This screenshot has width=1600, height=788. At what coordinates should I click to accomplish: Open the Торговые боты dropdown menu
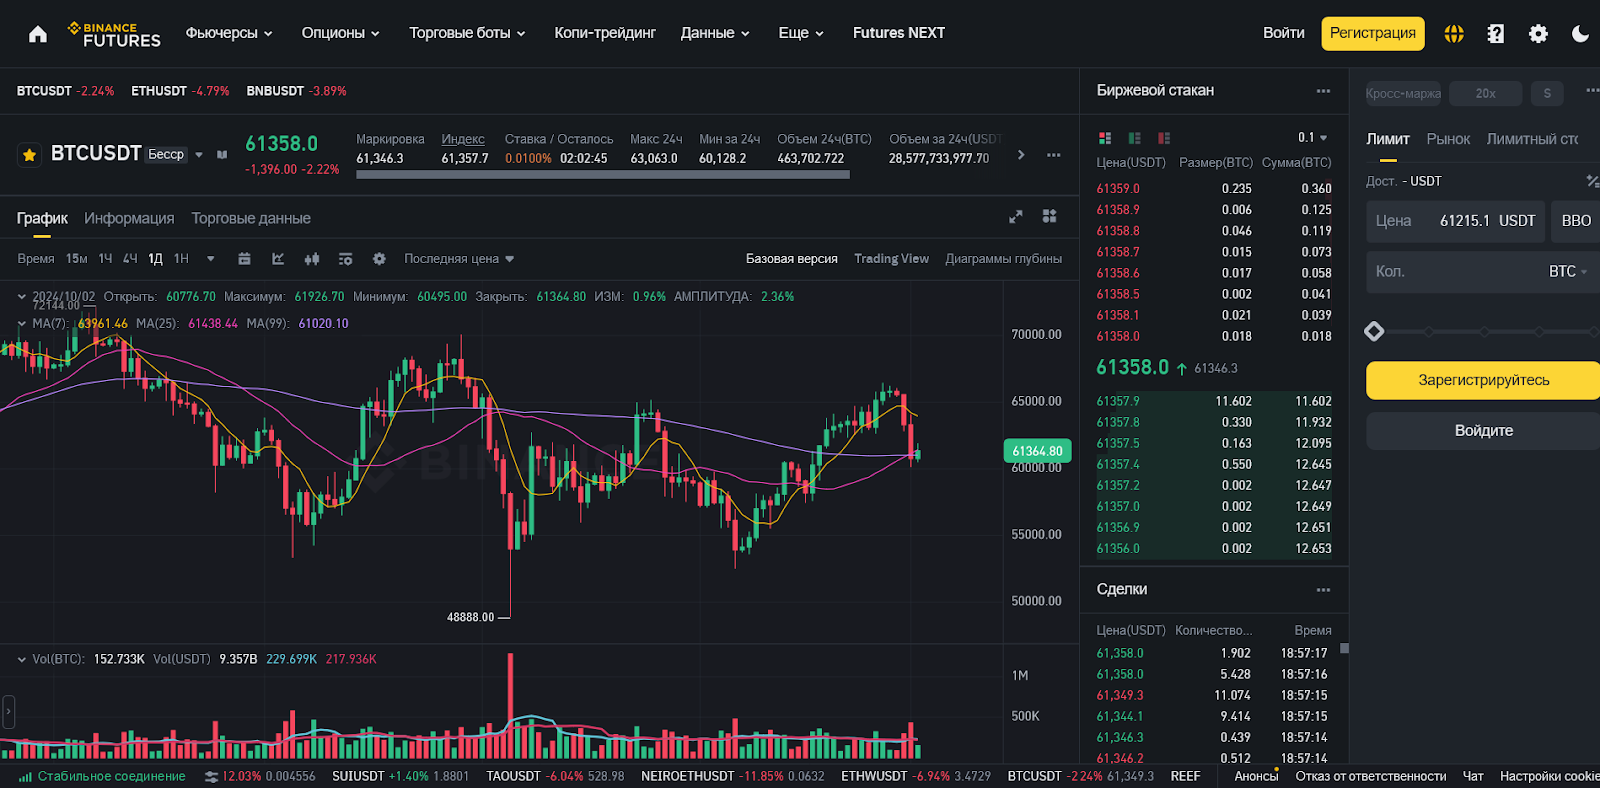click(467, 33)
